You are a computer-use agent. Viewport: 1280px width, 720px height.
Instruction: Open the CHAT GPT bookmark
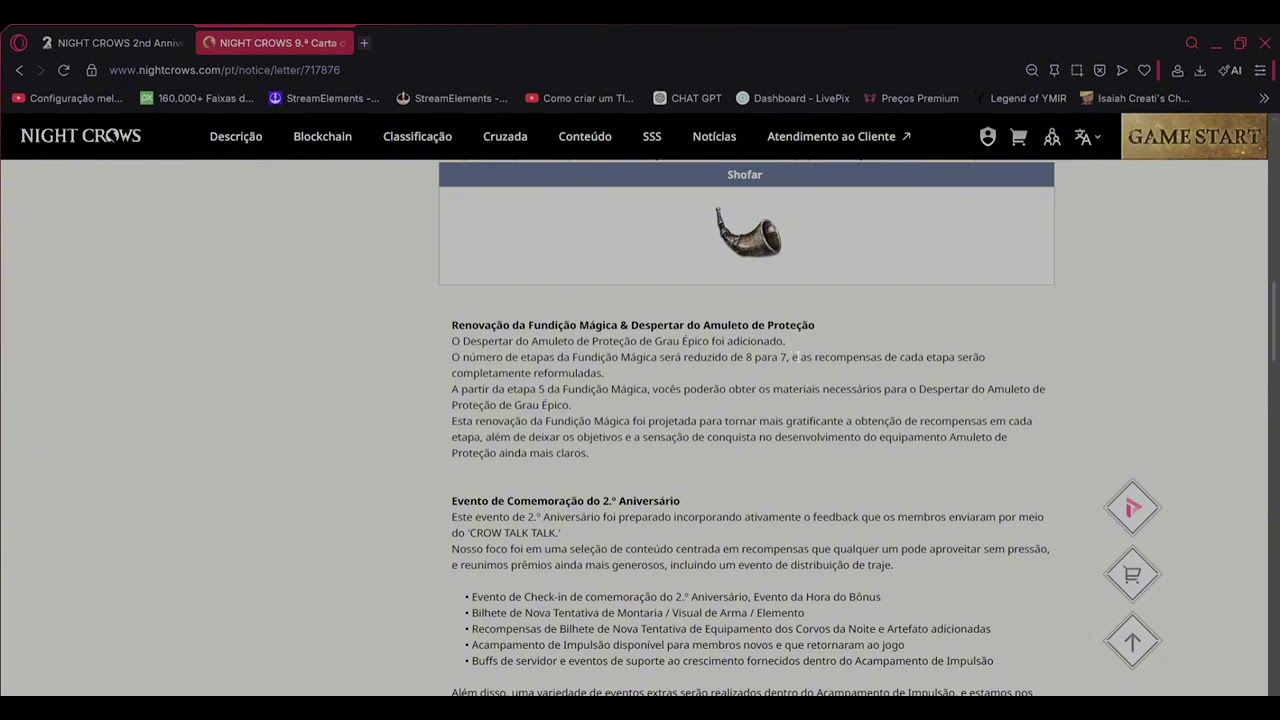(687, 98)
